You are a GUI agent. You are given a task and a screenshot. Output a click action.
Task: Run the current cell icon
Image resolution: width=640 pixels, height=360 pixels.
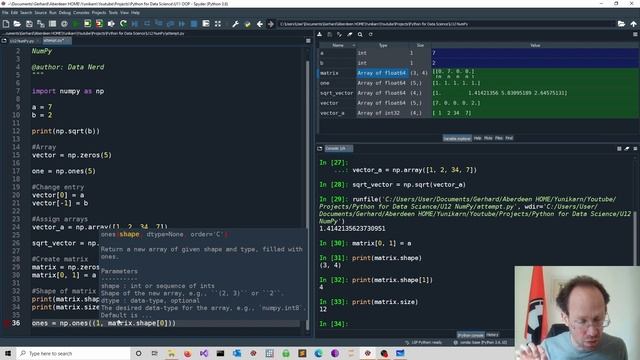[87, 24]
